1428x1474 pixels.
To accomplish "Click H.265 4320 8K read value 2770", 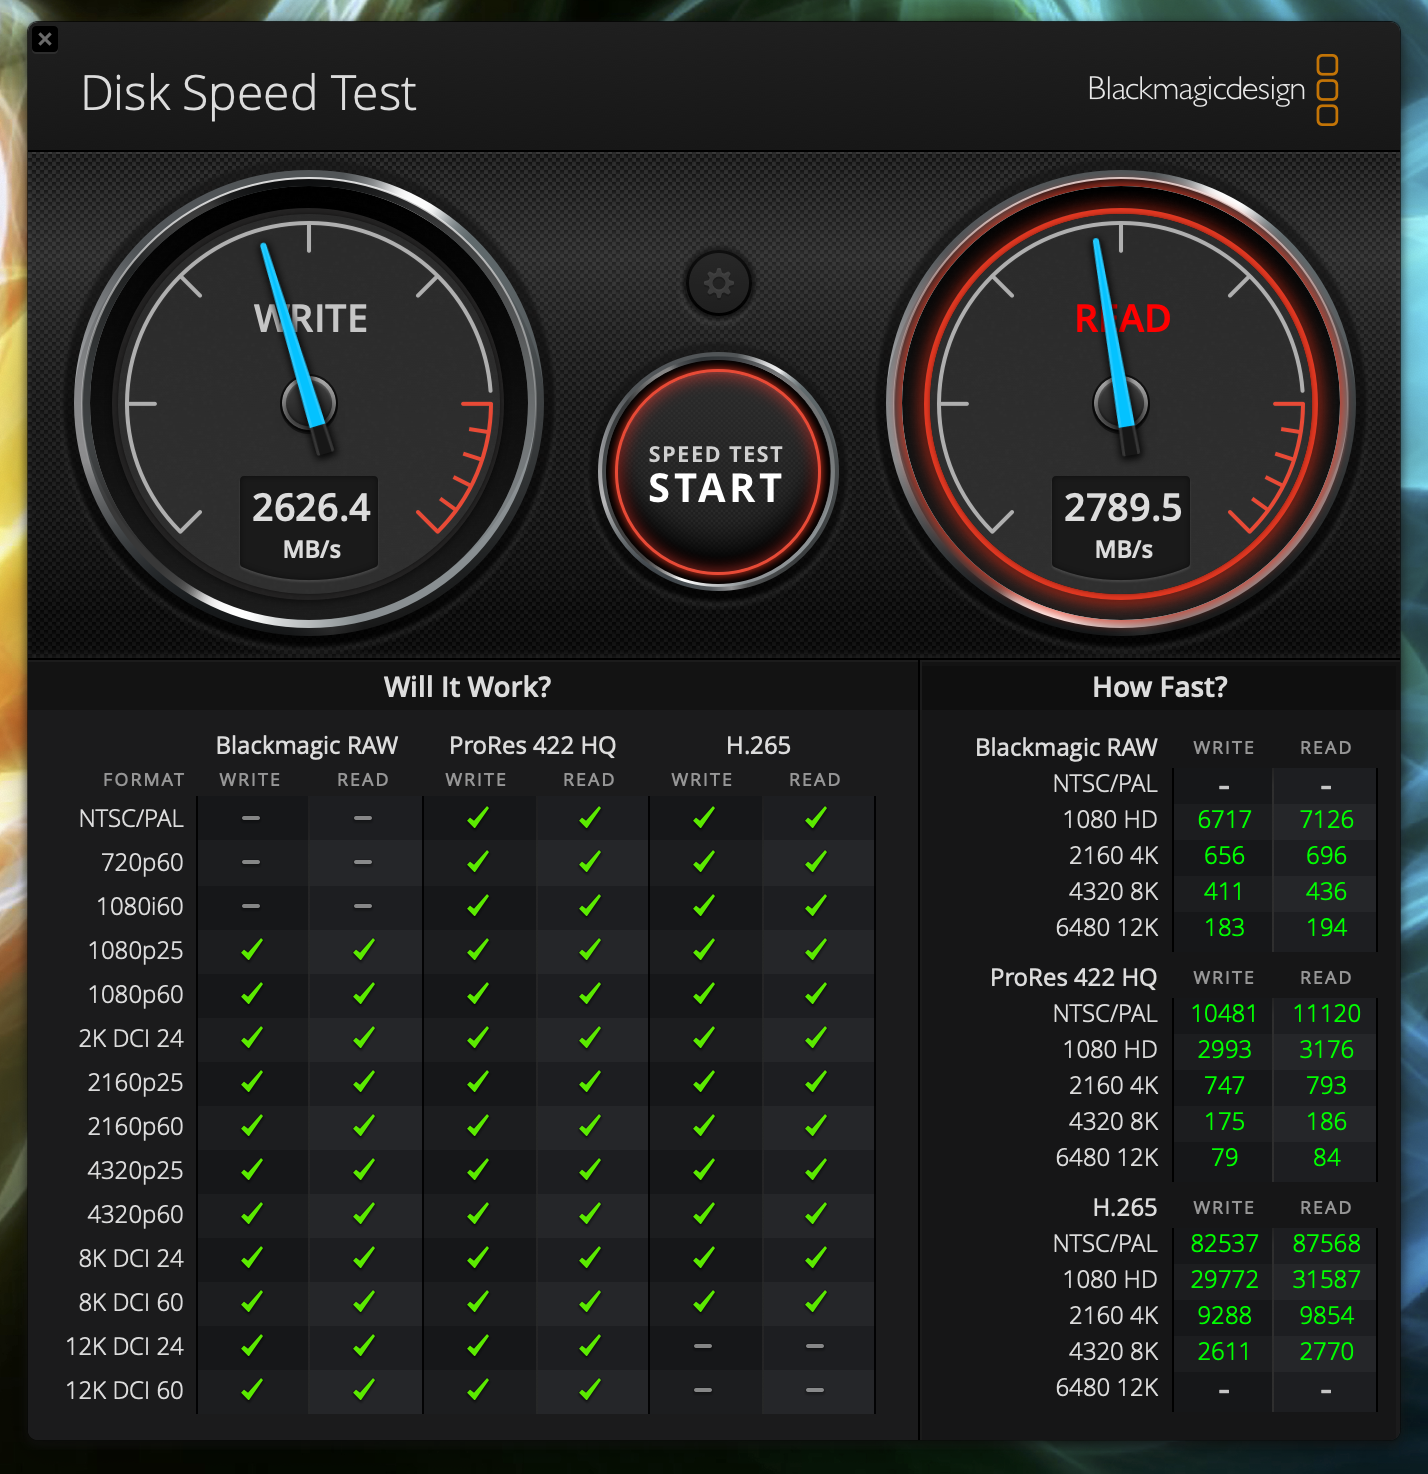I will click(x=1326, y=1352).
